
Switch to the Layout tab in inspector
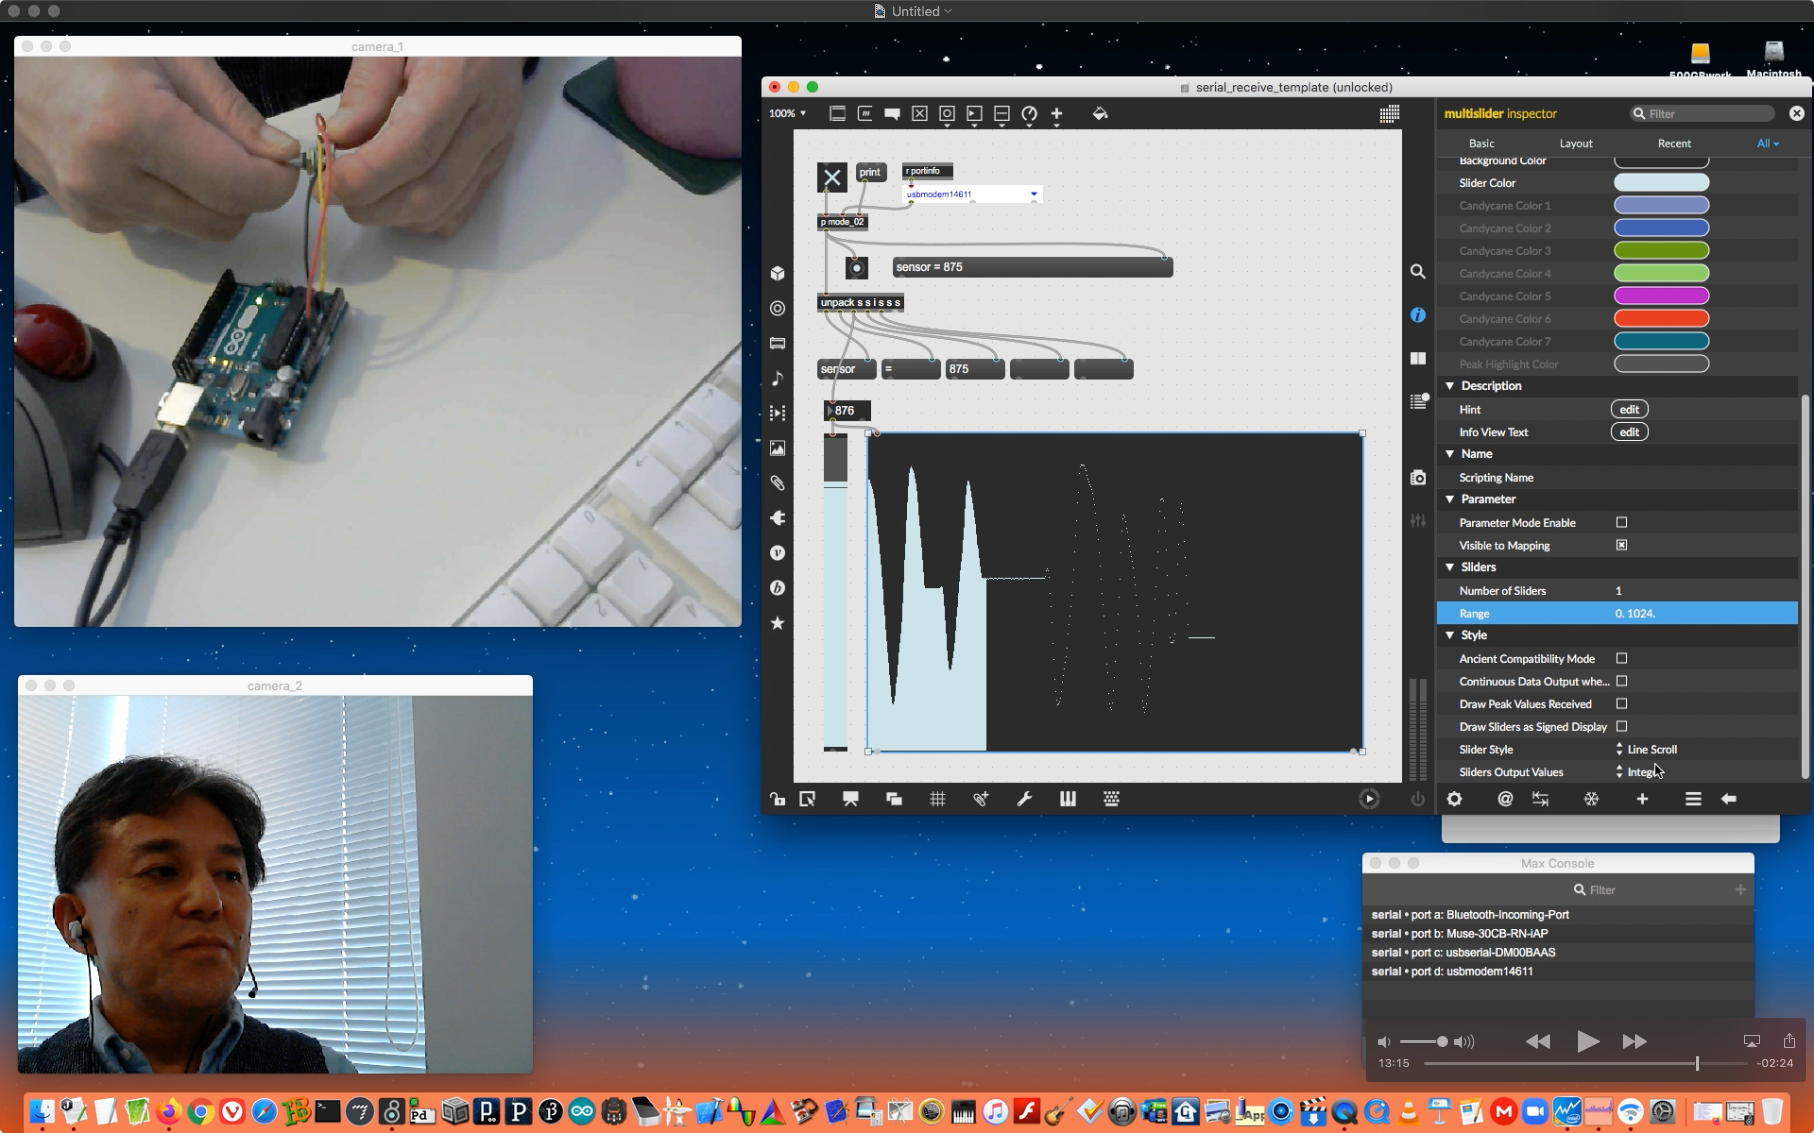(1575, 143)
